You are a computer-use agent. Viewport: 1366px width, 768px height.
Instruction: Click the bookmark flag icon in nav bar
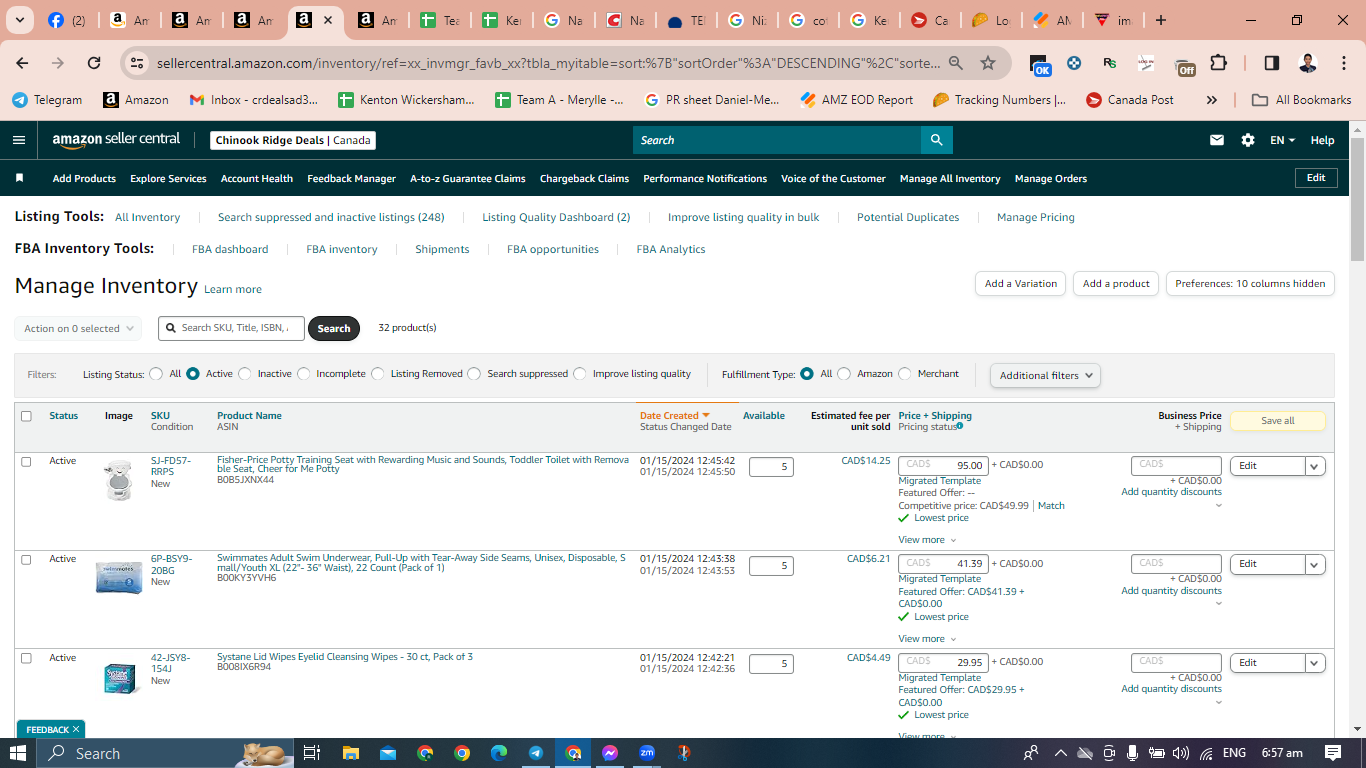[x=19, y=178]
